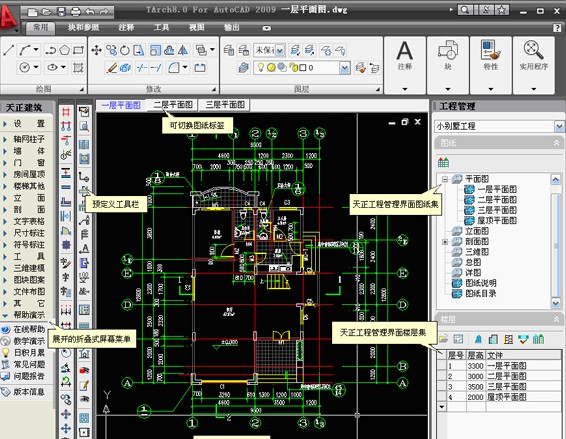
Task: Click the Hatch tool in draw panel
Action: coord(78,67)
